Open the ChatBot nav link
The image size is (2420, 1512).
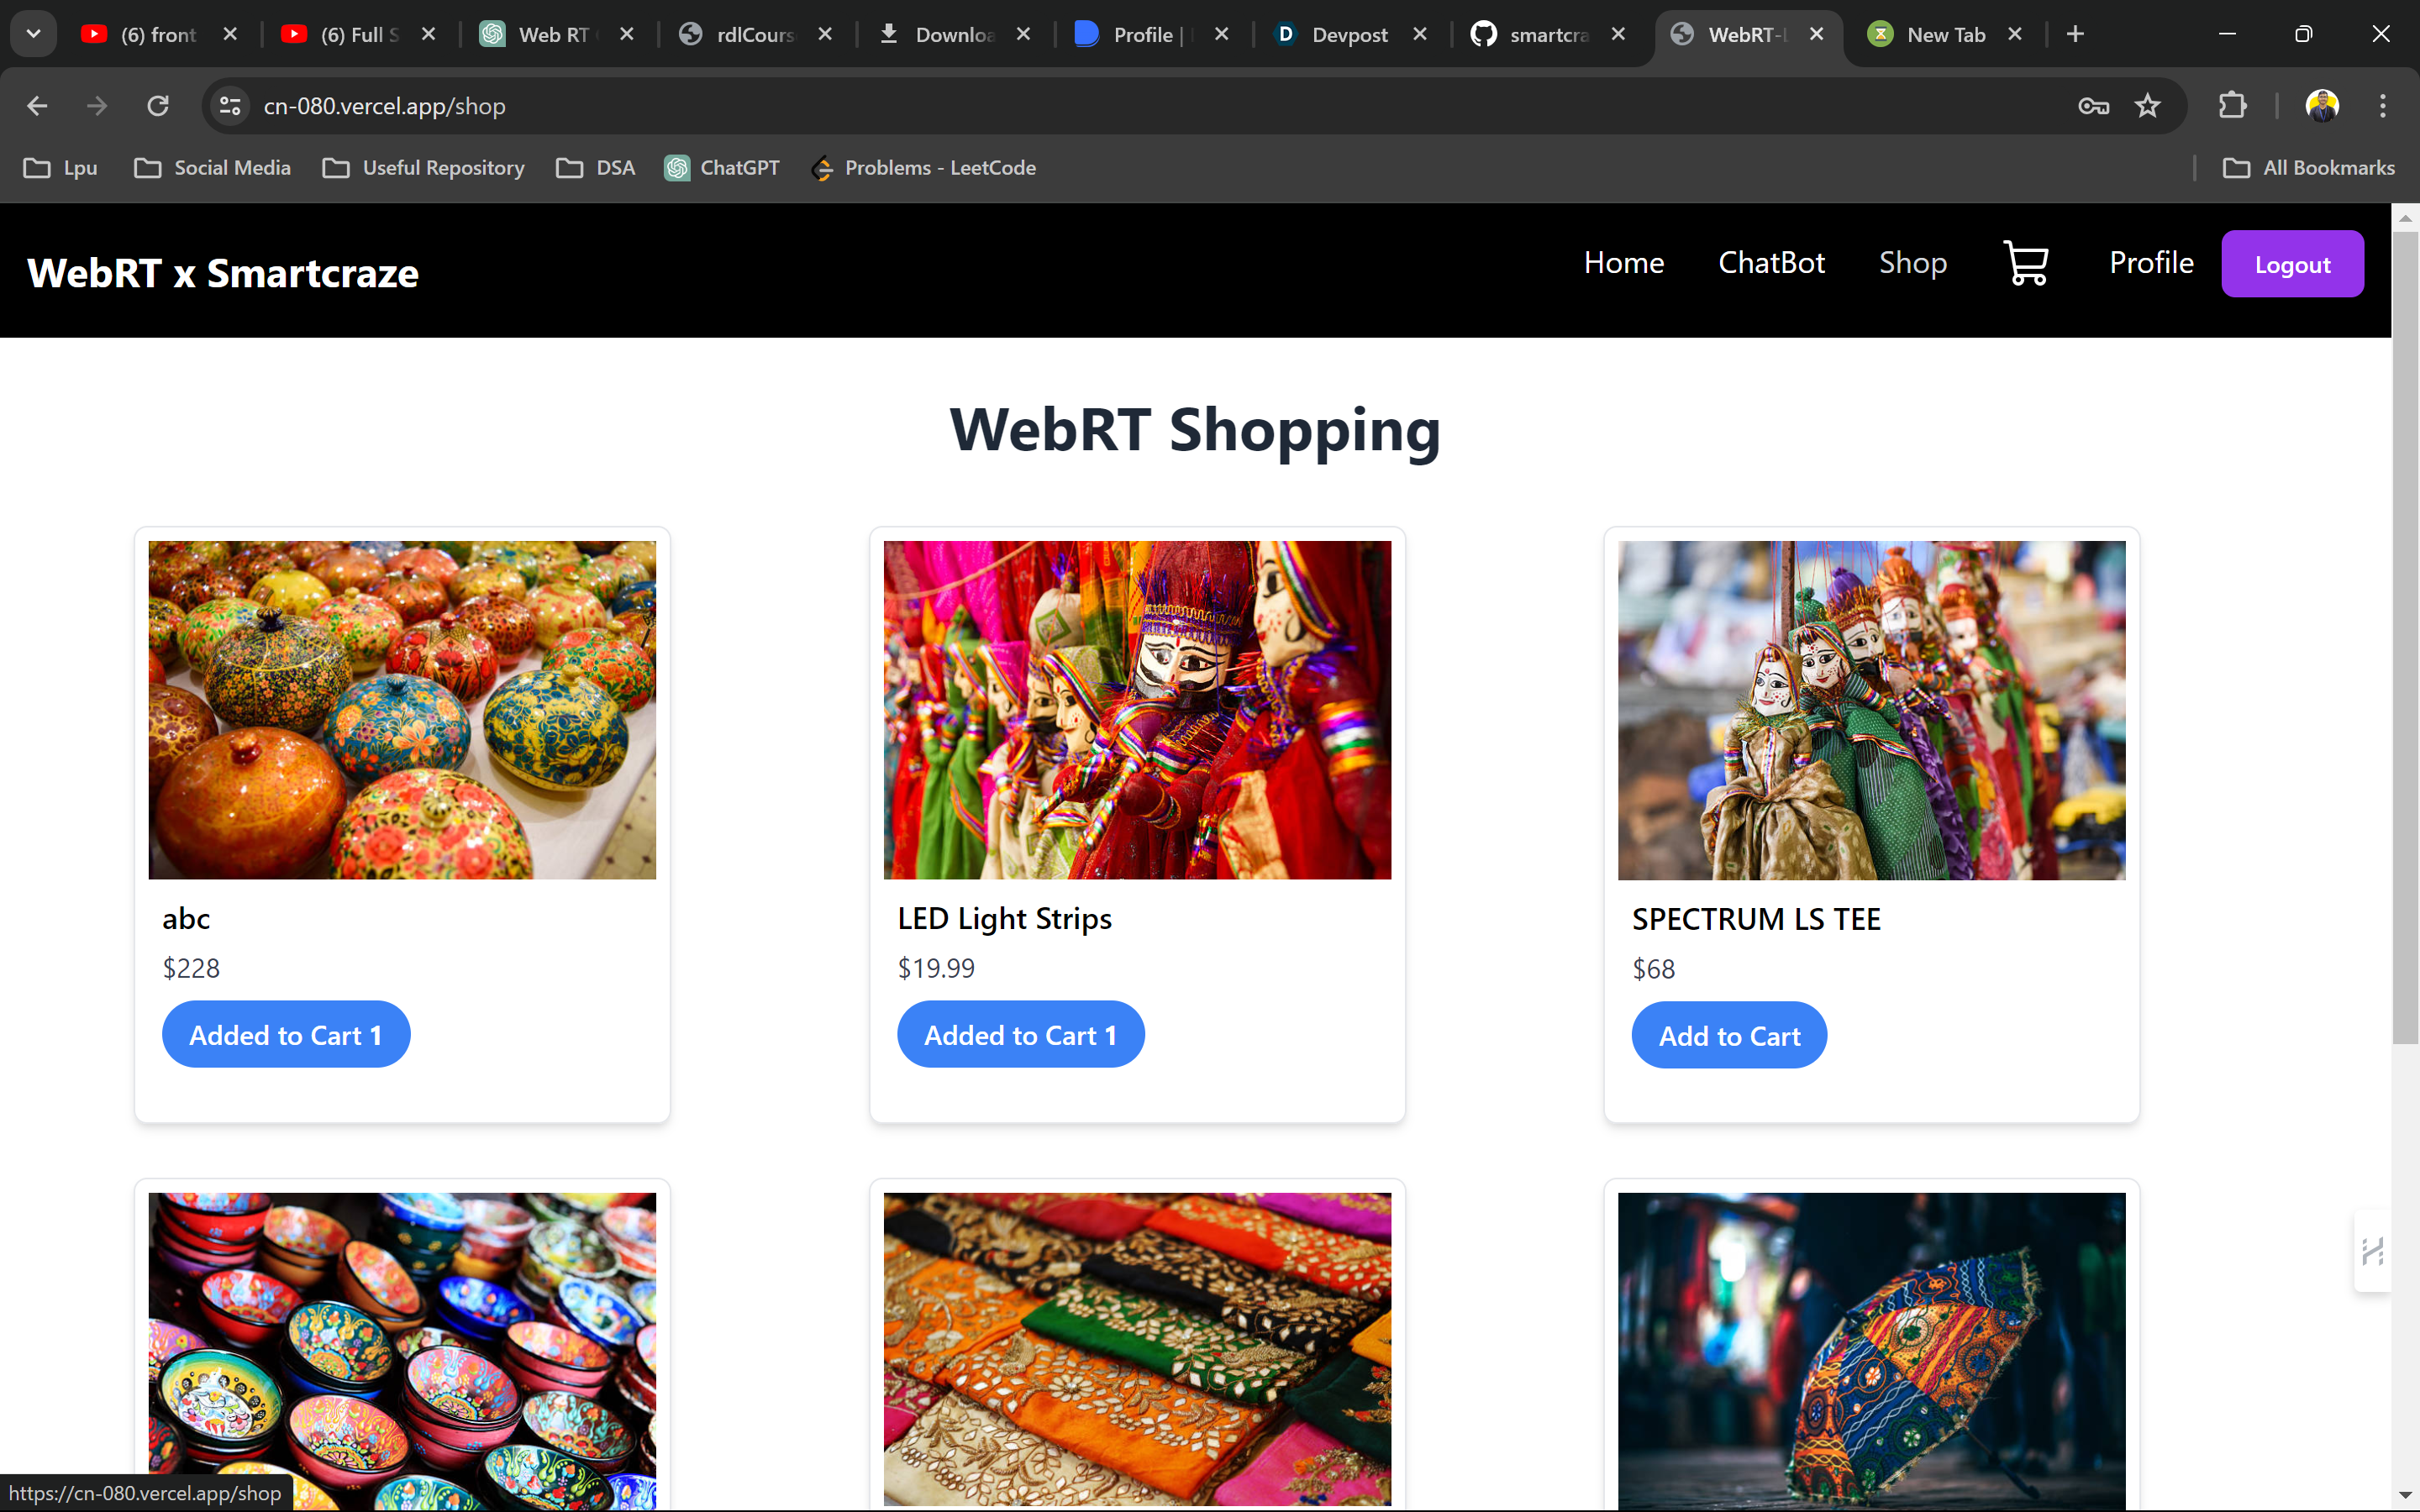(x=1771, y=263)
